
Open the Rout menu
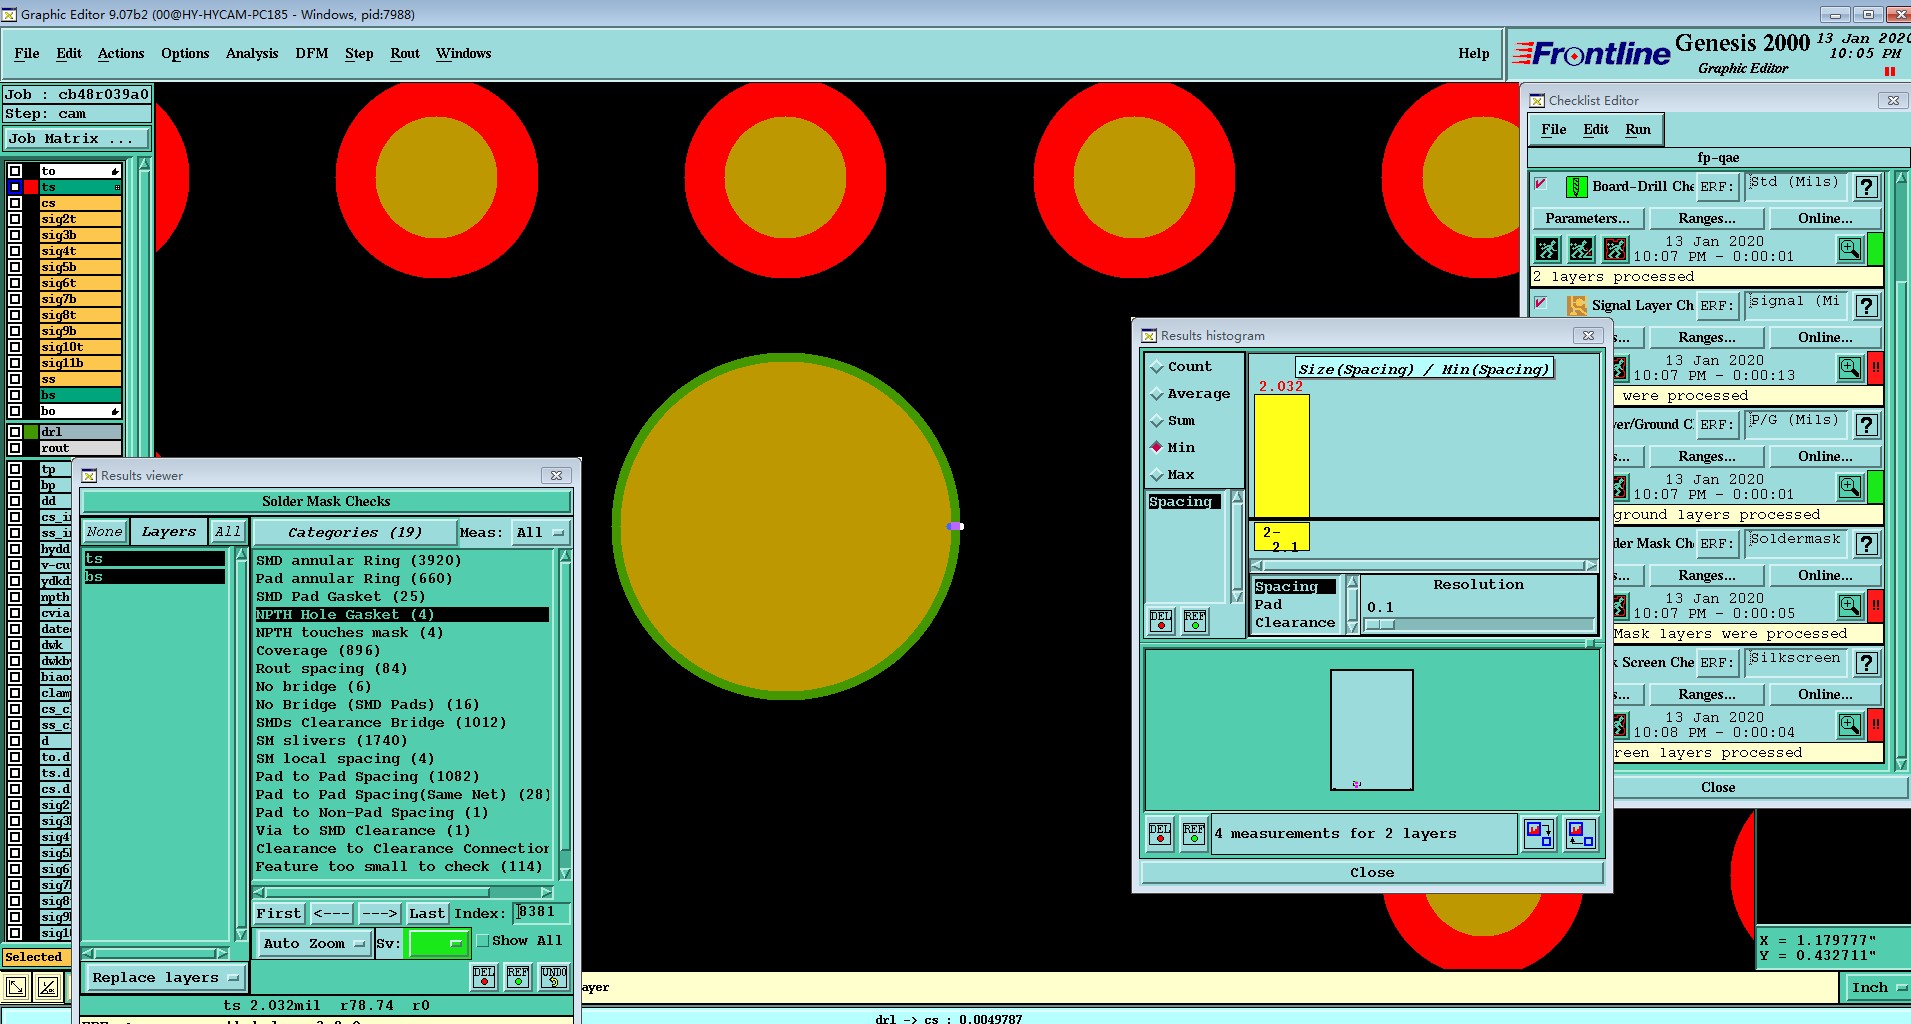pos(405,53)
